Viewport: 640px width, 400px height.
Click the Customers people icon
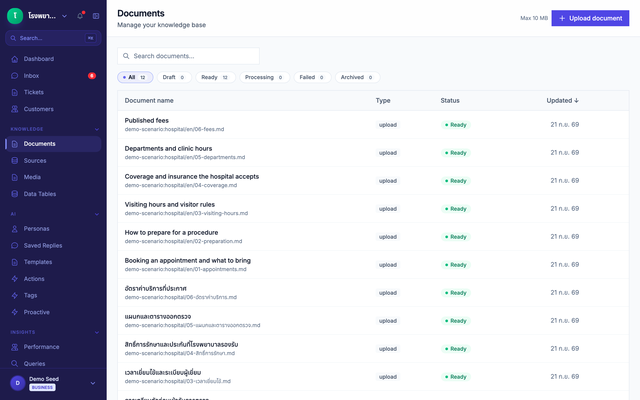(15, 109)
